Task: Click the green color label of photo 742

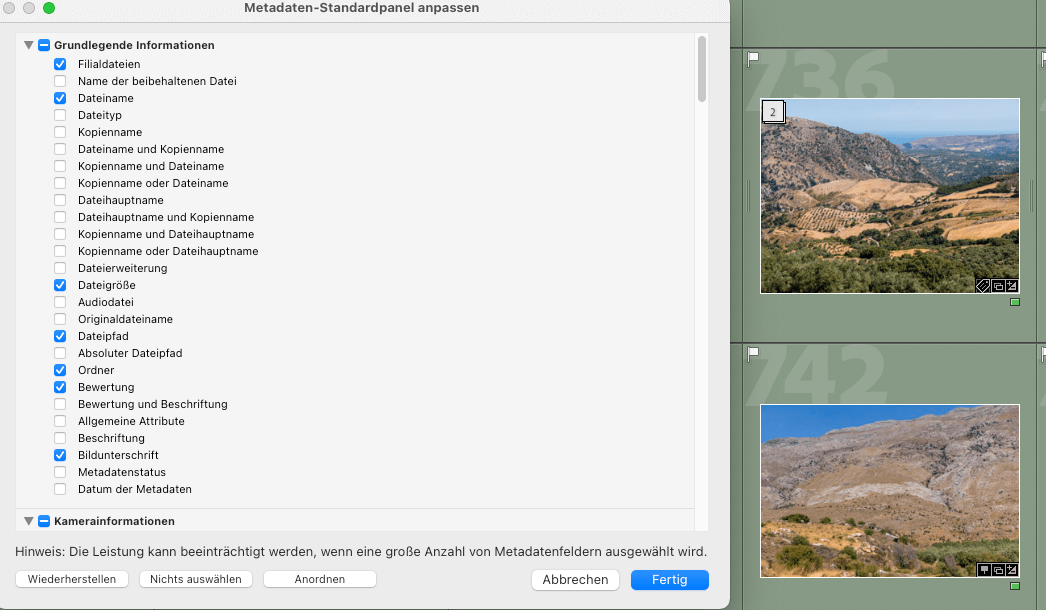Action: (1015, 586)
